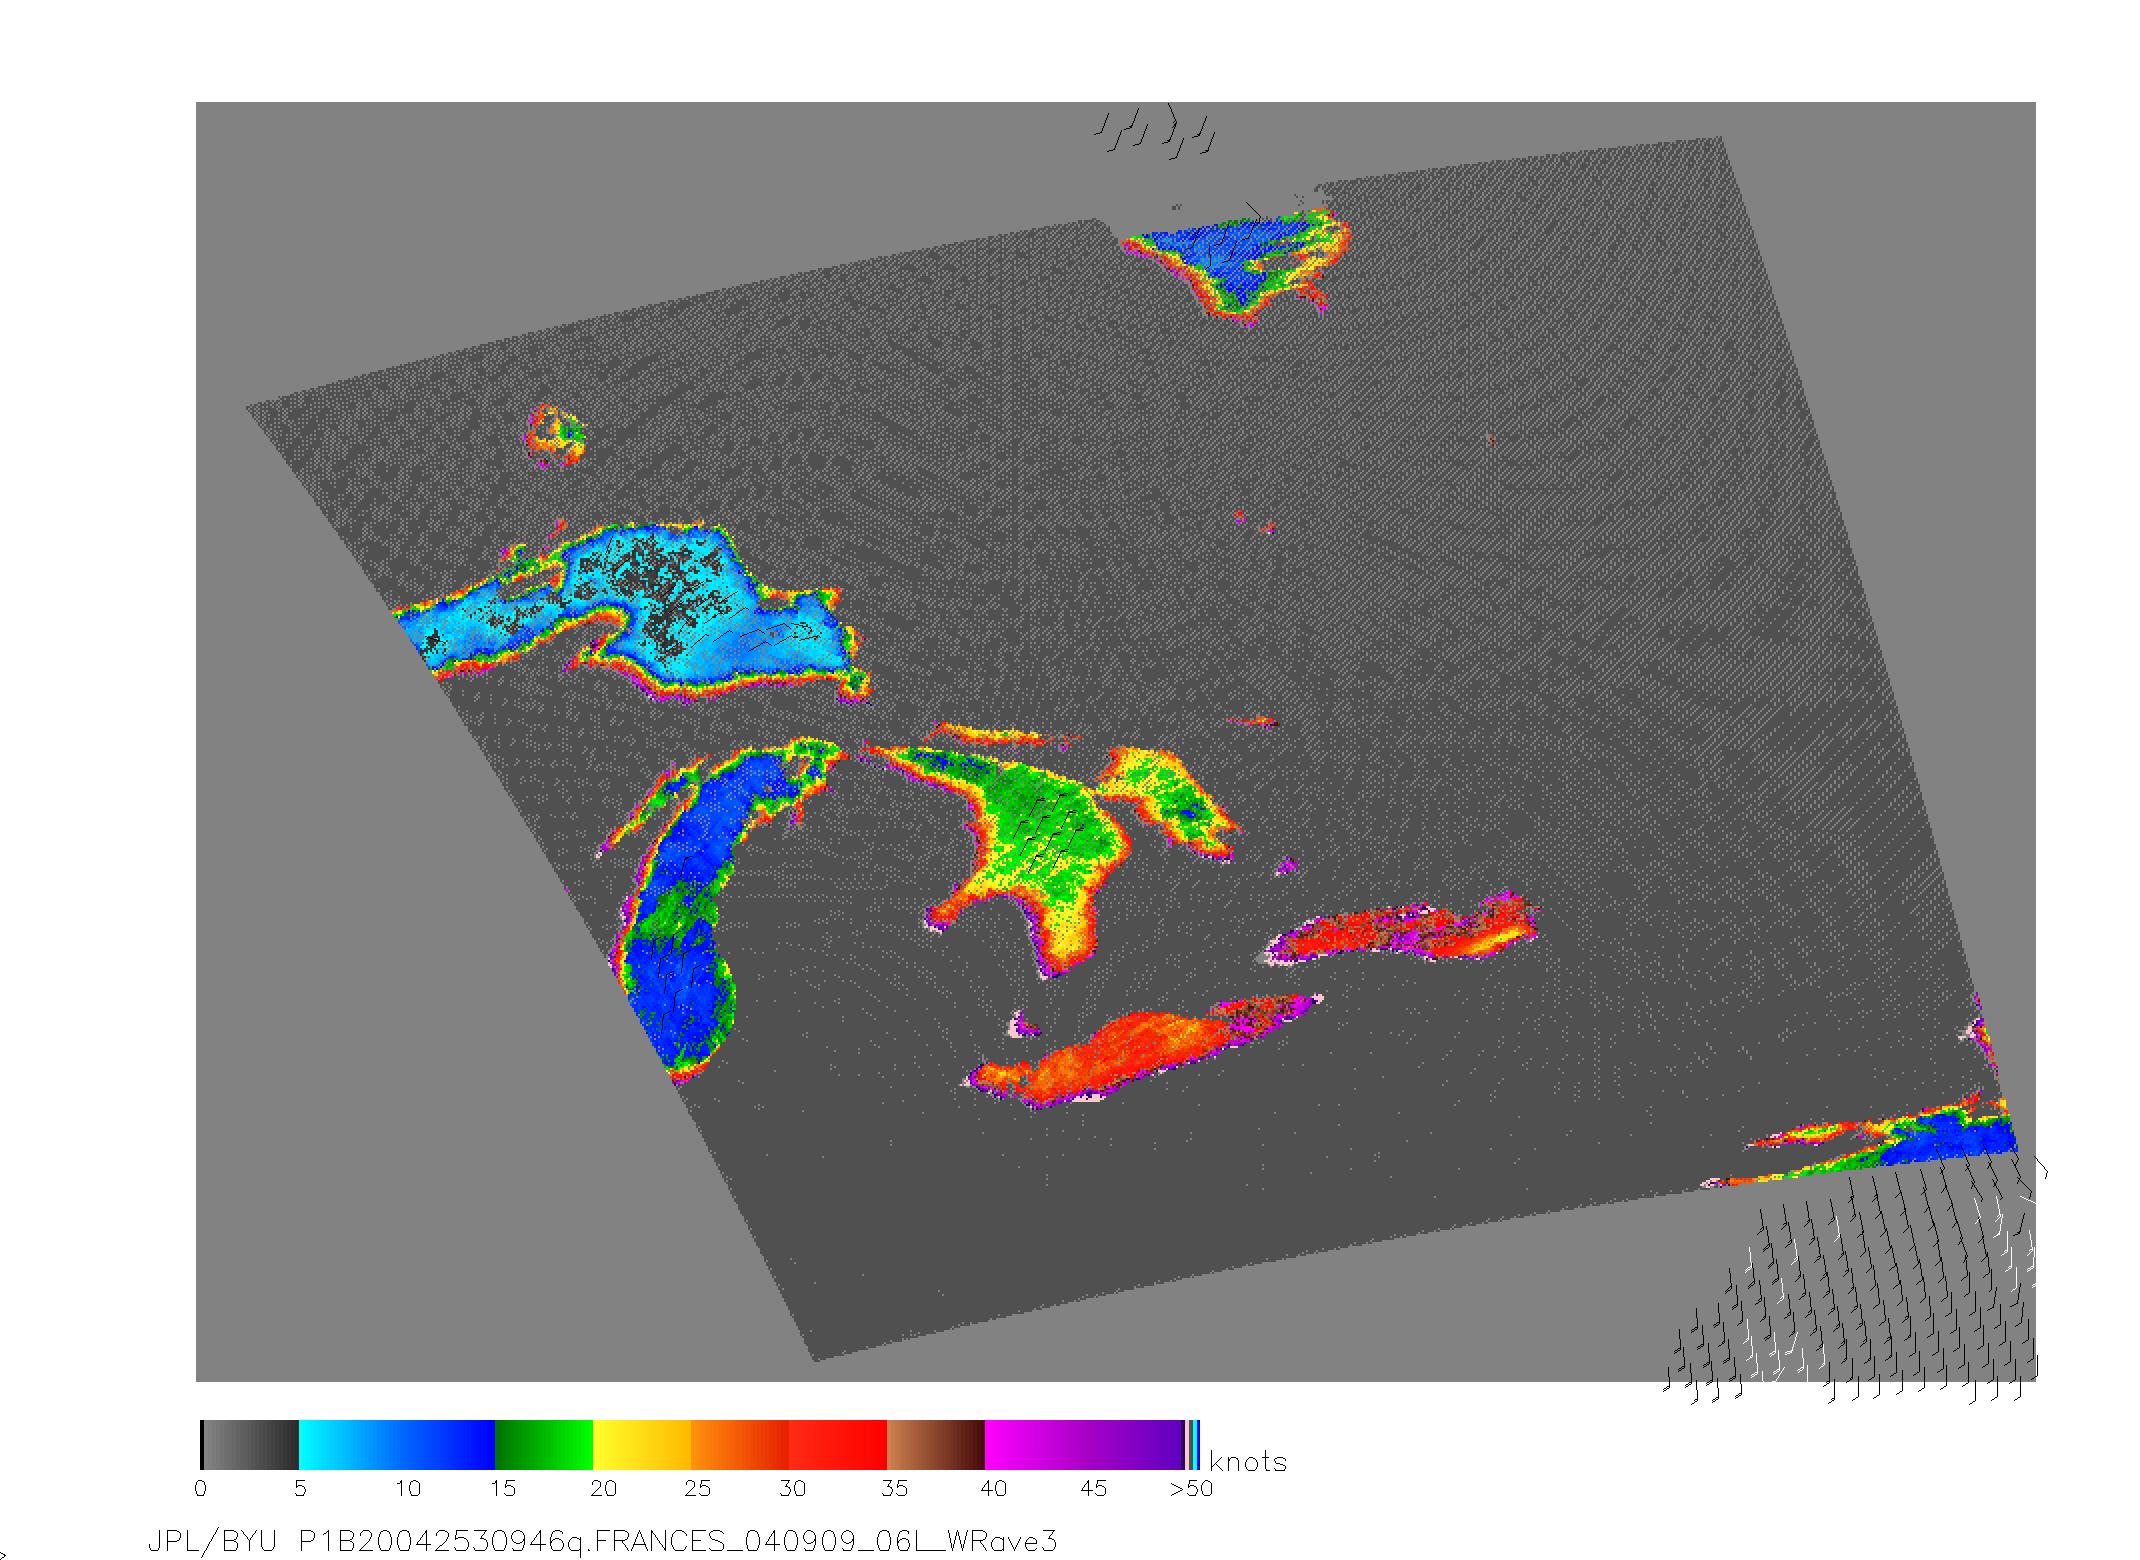Click the long blue Lake Michigan wind region
The height and width of the screenshot is (1560, 2140).
coord(690,920)
